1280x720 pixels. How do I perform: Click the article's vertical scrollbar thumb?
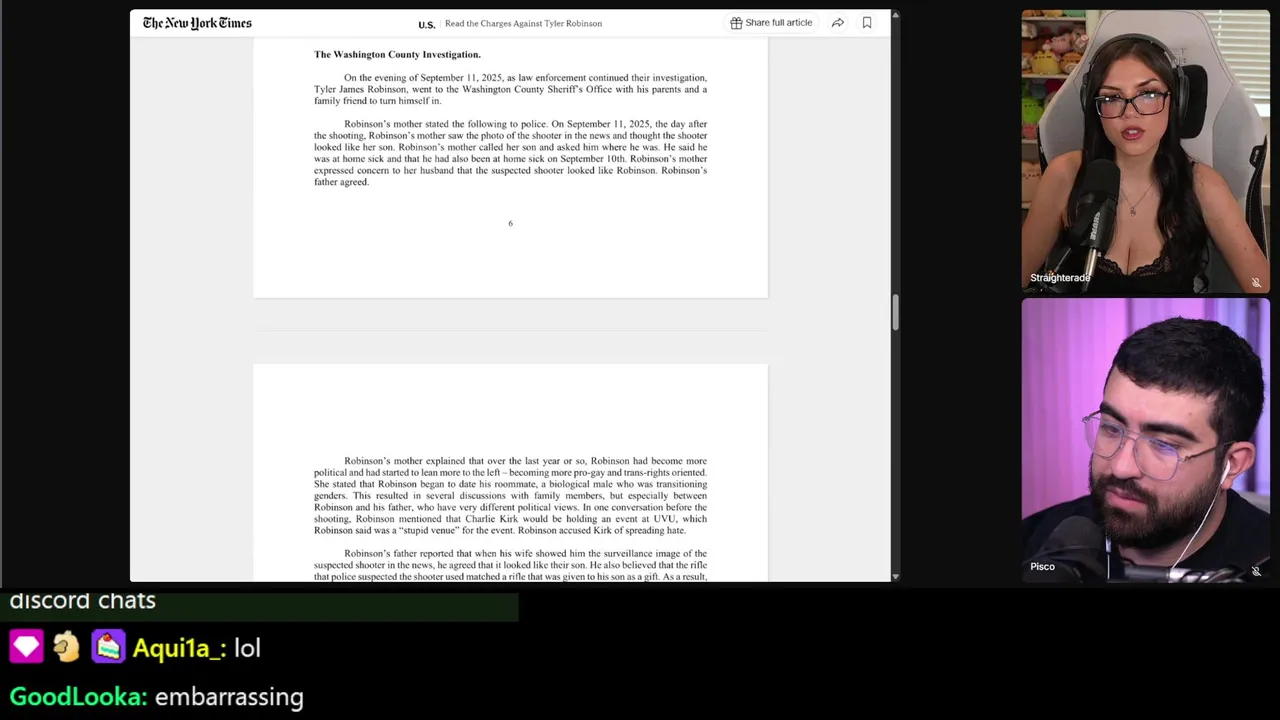[895, 312]
